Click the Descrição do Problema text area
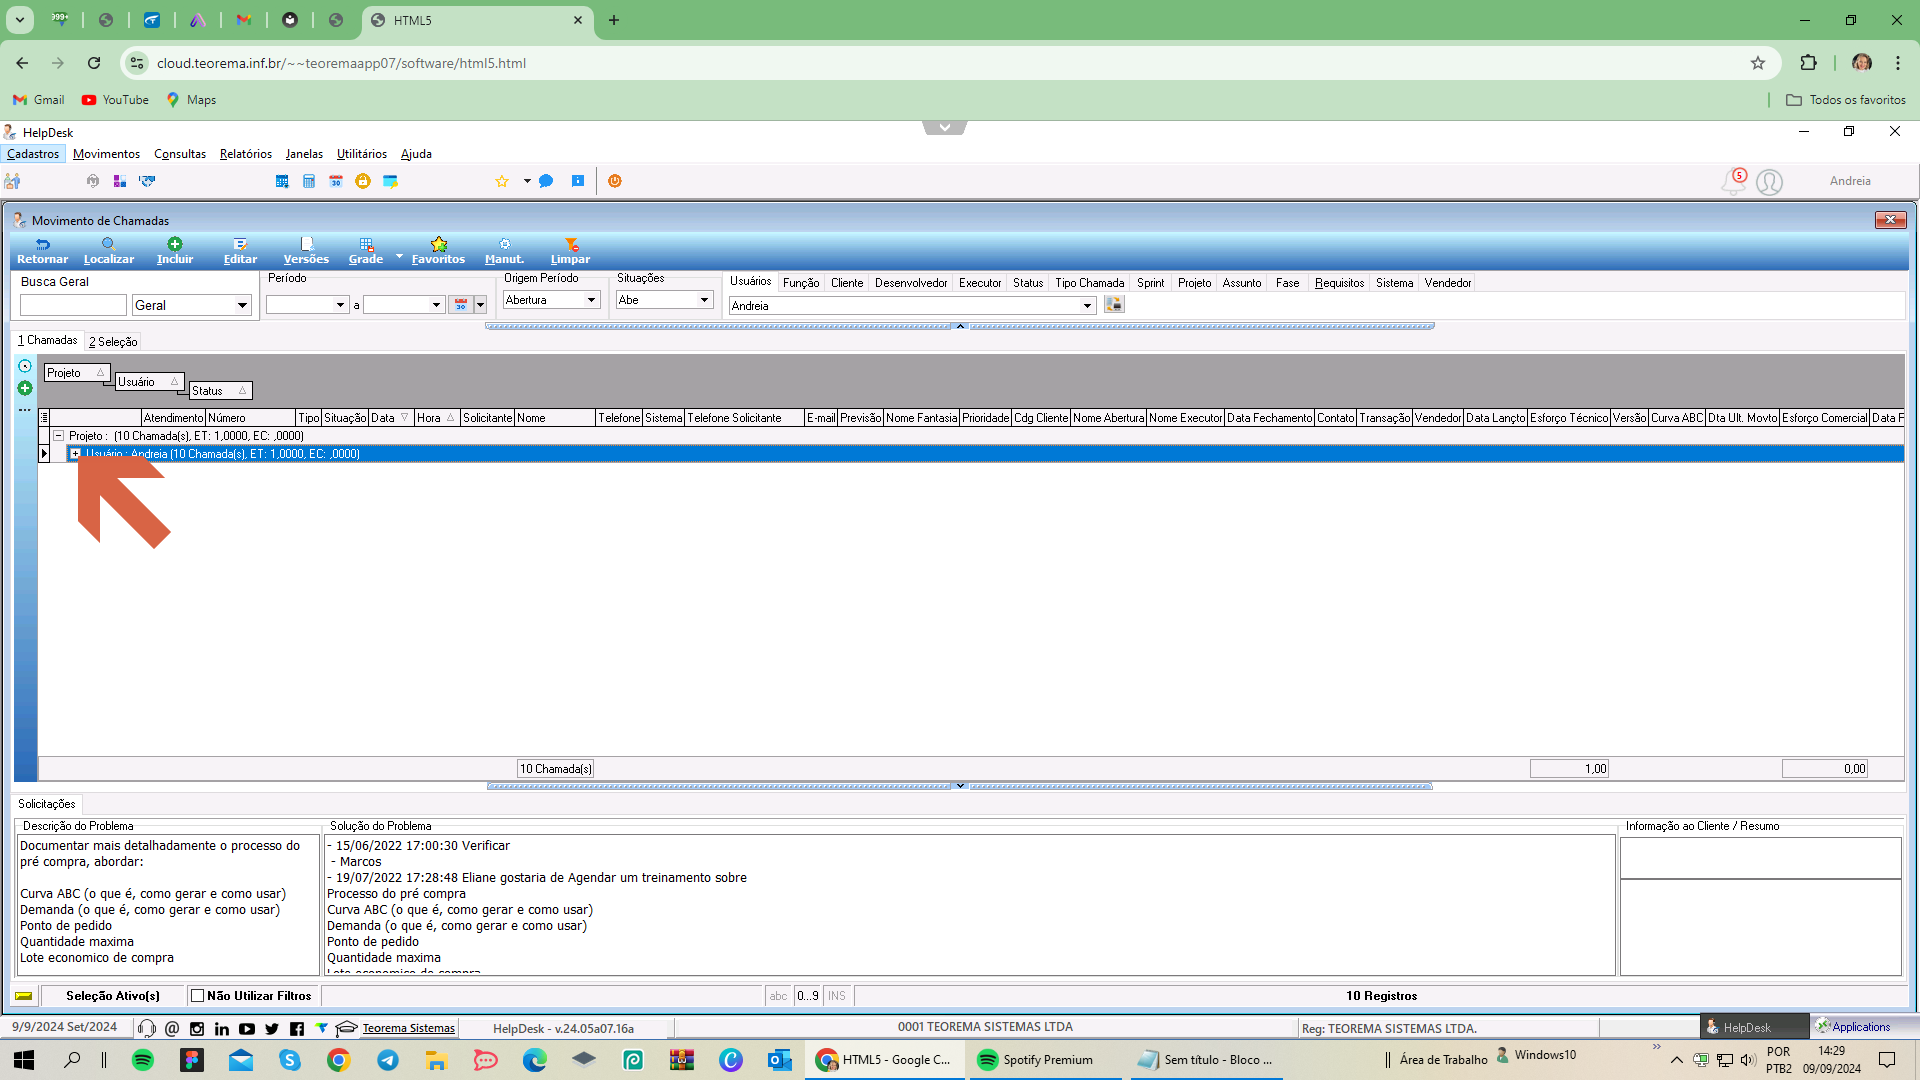 pos(167,904)
